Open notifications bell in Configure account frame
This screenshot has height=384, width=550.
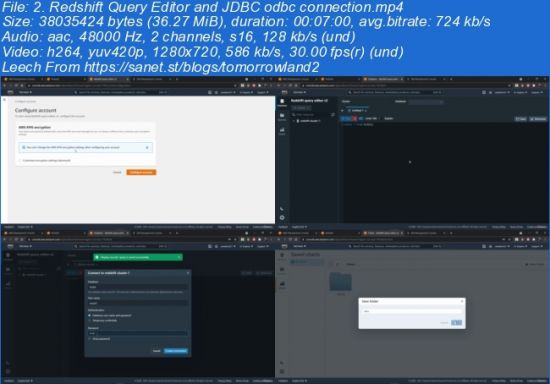[216, 92]
